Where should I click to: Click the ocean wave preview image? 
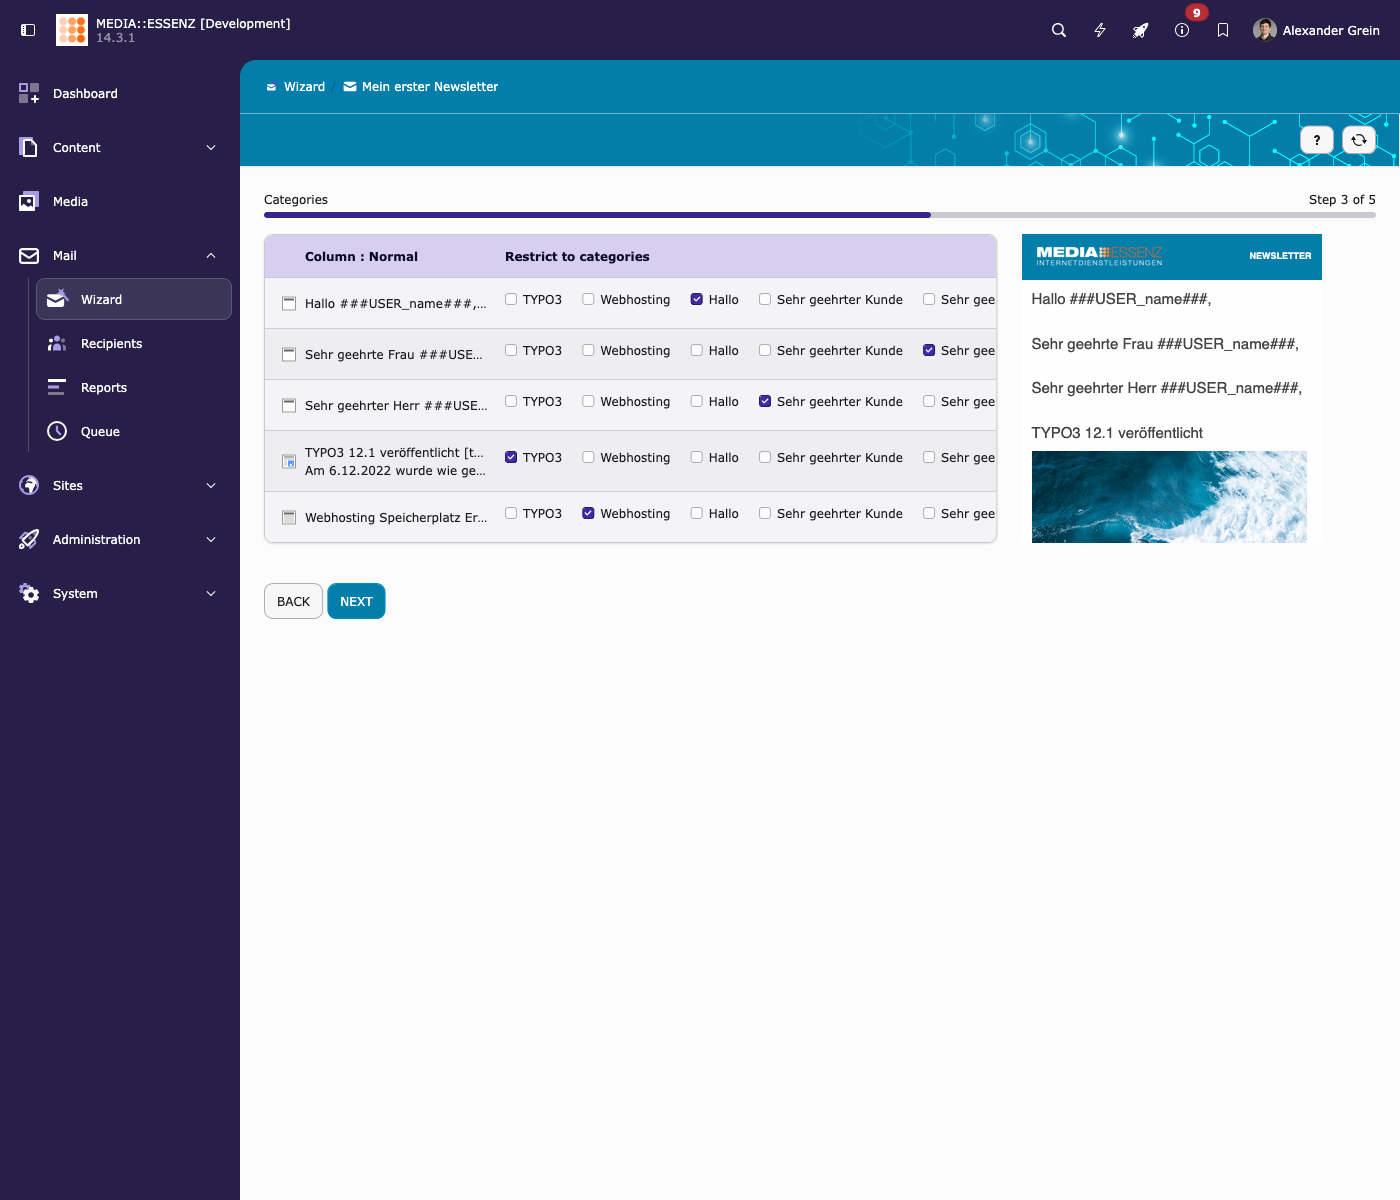click(1169, 497)
